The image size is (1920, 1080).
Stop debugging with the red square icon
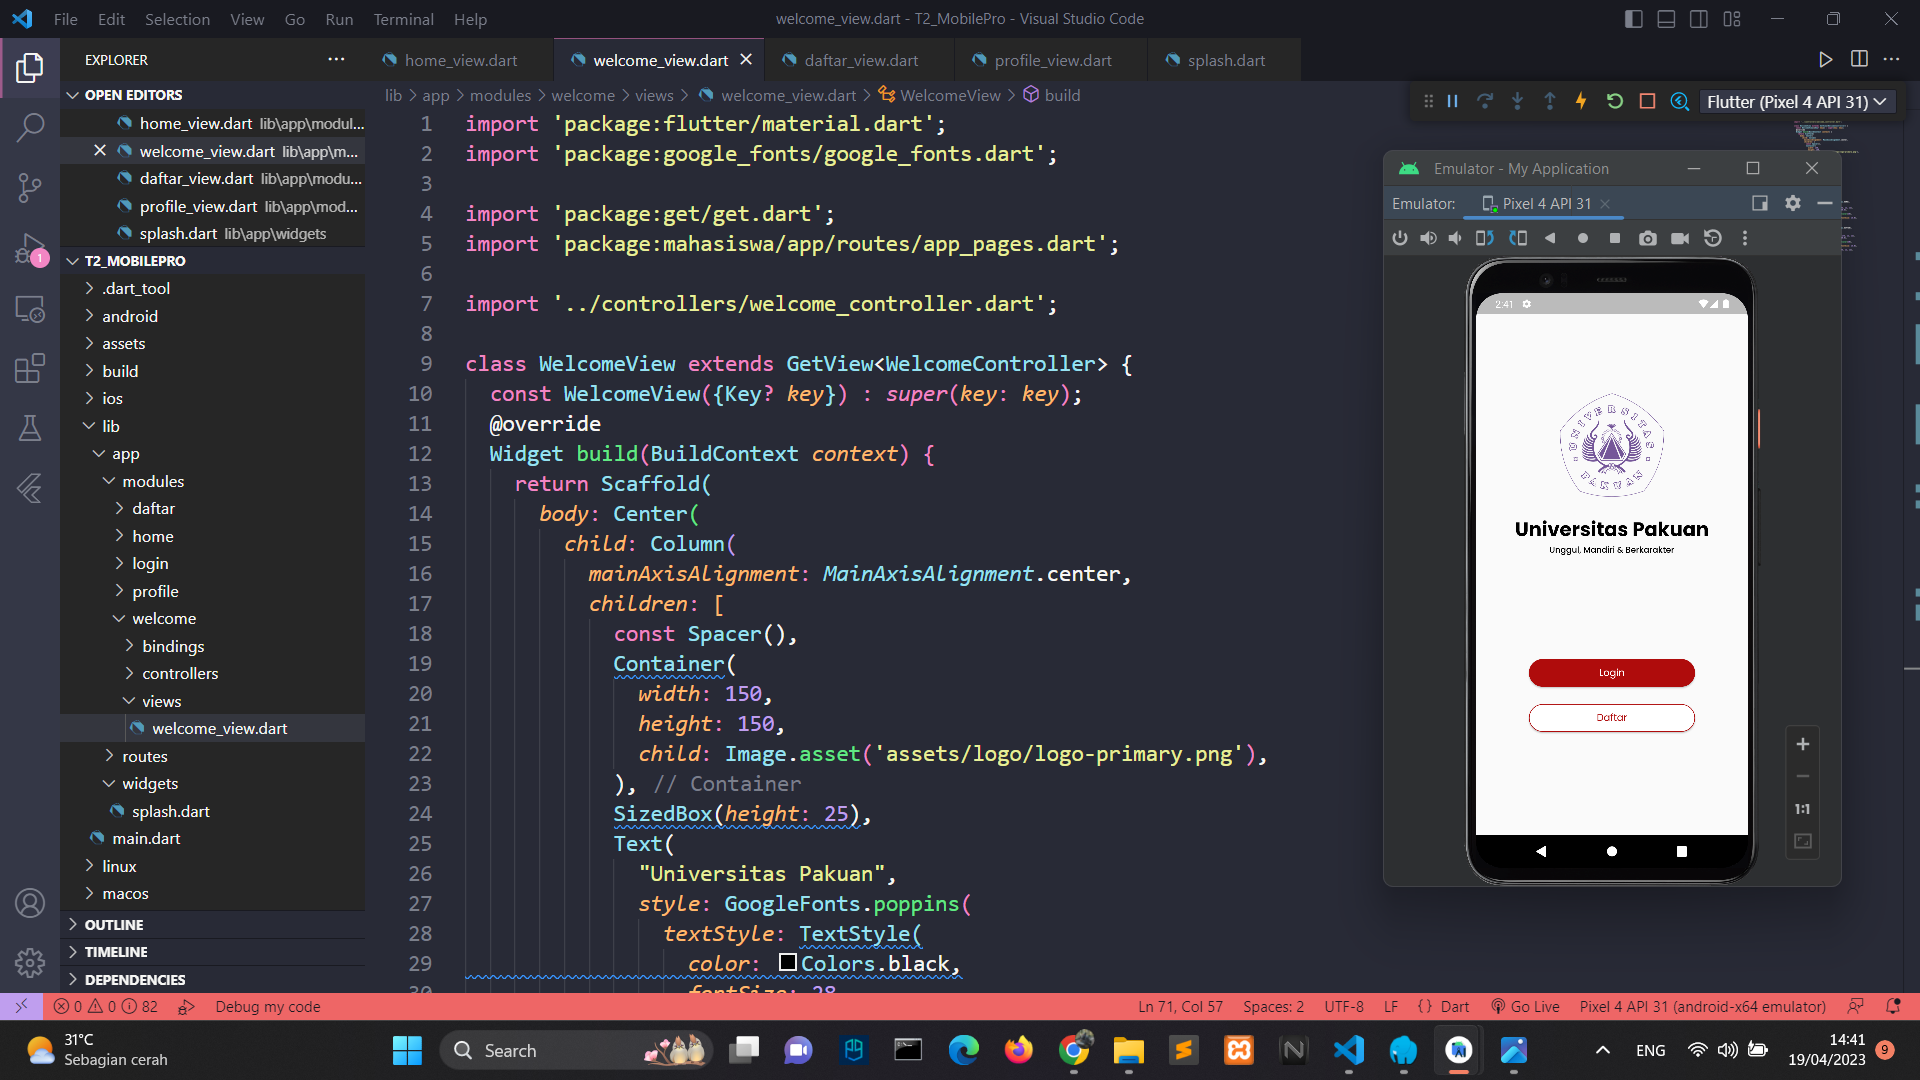(x=1647, y=101)
